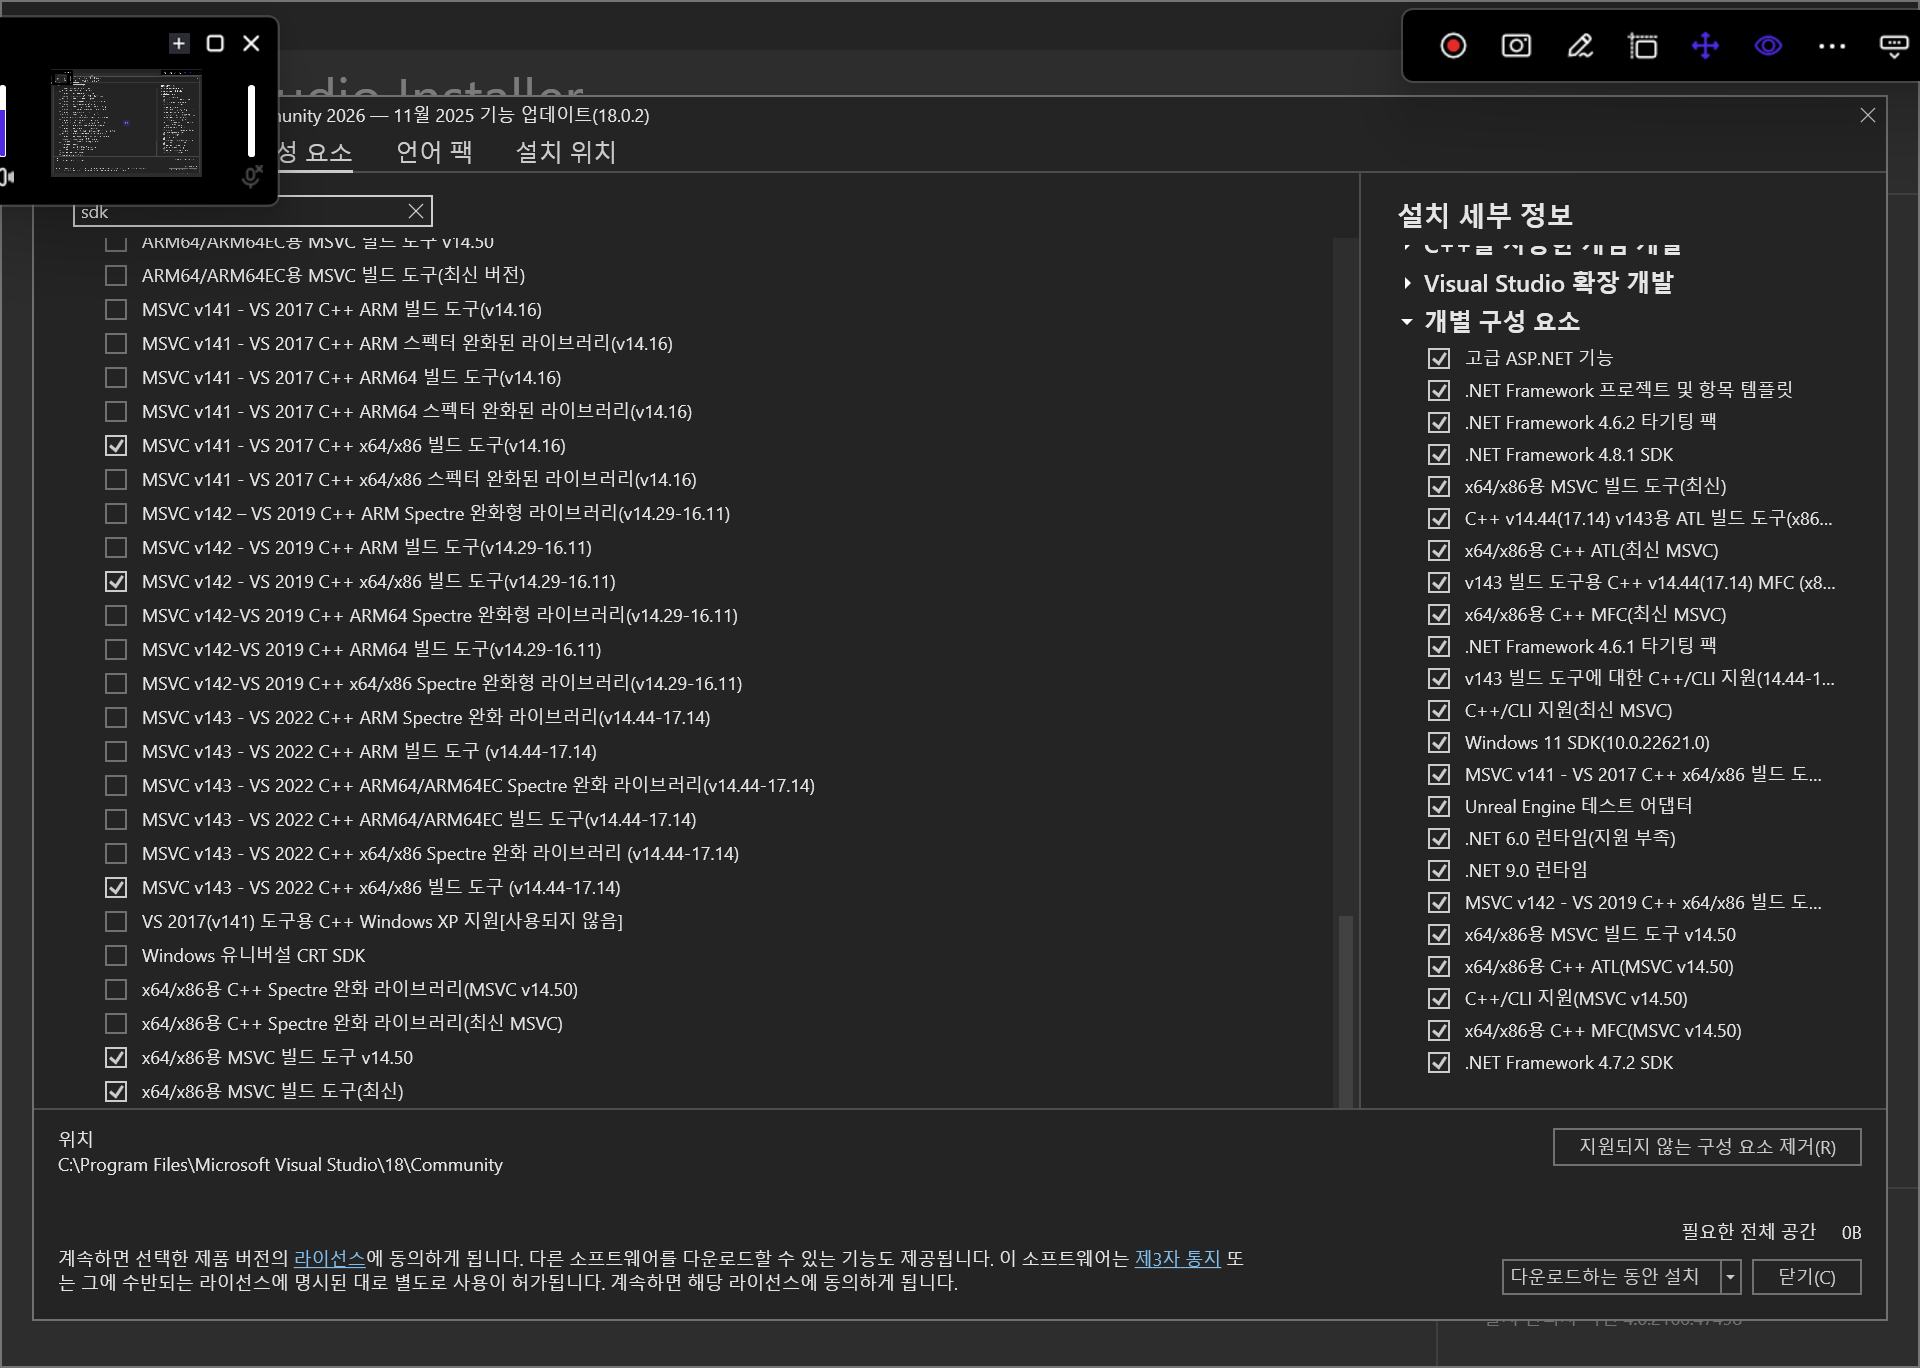Collapse the 개별 구성 요소 section
The width and height of the screenshot is (1920, 1368).
(x=1405, y=322)
